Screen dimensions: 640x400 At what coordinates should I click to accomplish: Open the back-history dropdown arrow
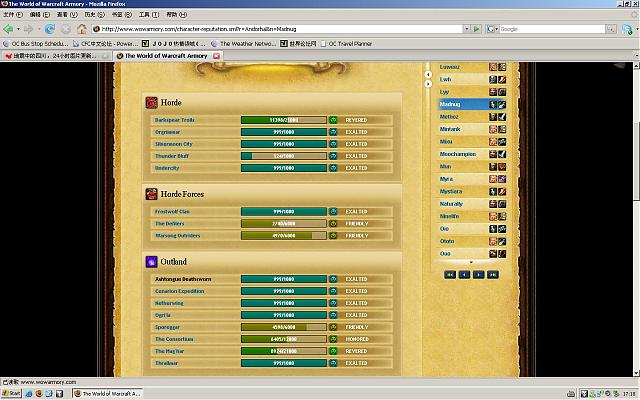click(18, 29)
